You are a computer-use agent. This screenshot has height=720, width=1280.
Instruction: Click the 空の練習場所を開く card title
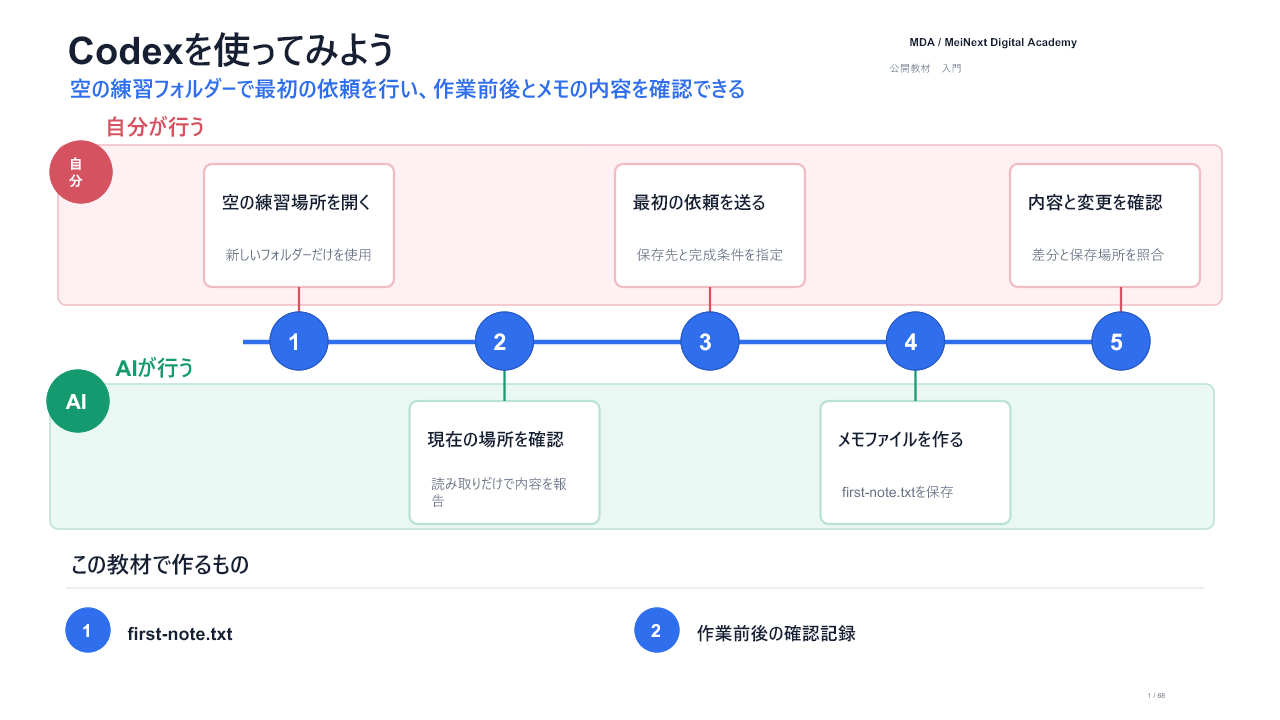coord(297,203)
